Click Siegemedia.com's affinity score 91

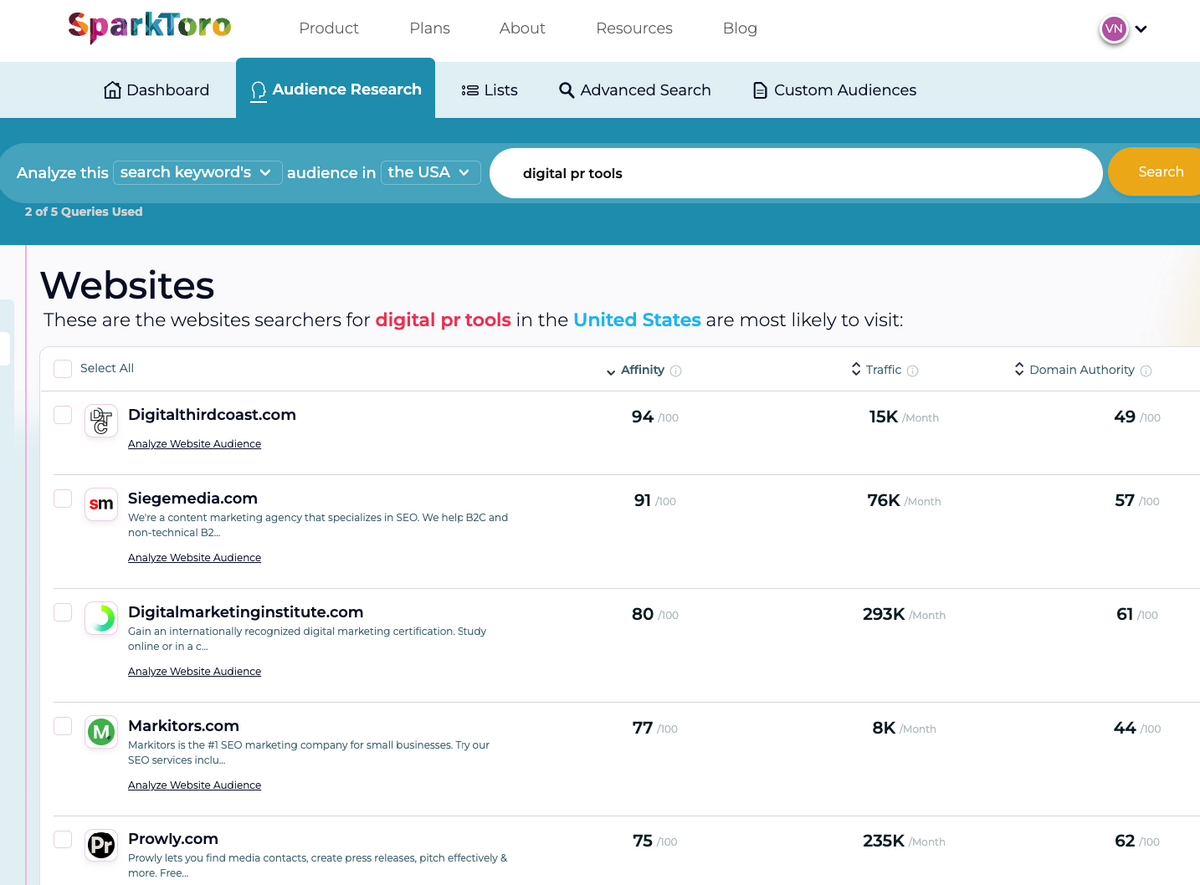[x=643, y=500]
